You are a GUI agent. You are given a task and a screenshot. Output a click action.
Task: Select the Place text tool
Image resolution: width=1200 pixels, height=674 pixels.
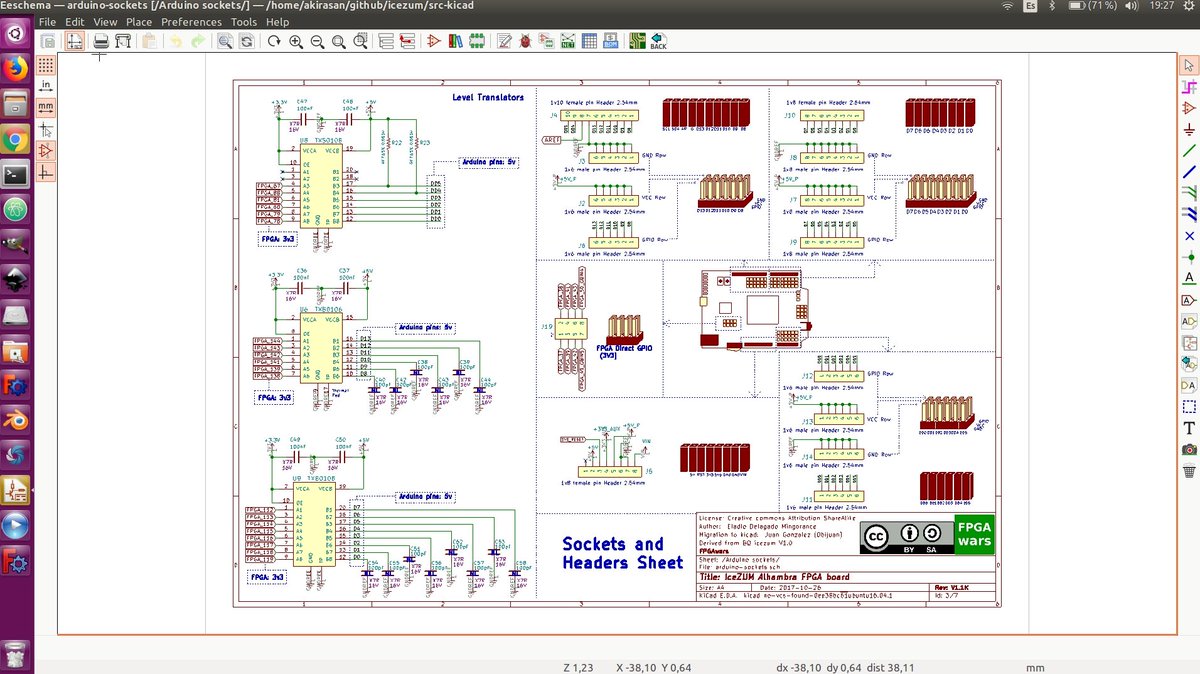pyautogui.click(x=1189, y=428)
